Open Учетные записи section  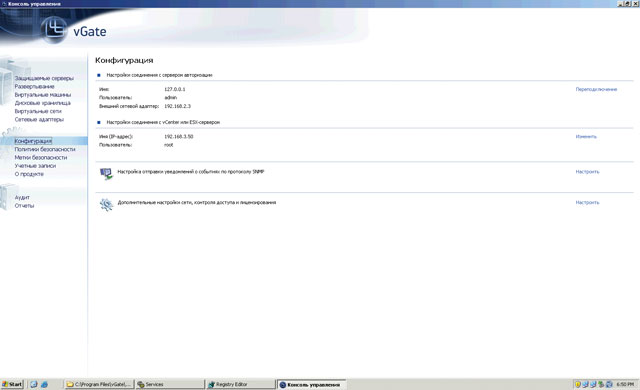[x=35, y=166]
